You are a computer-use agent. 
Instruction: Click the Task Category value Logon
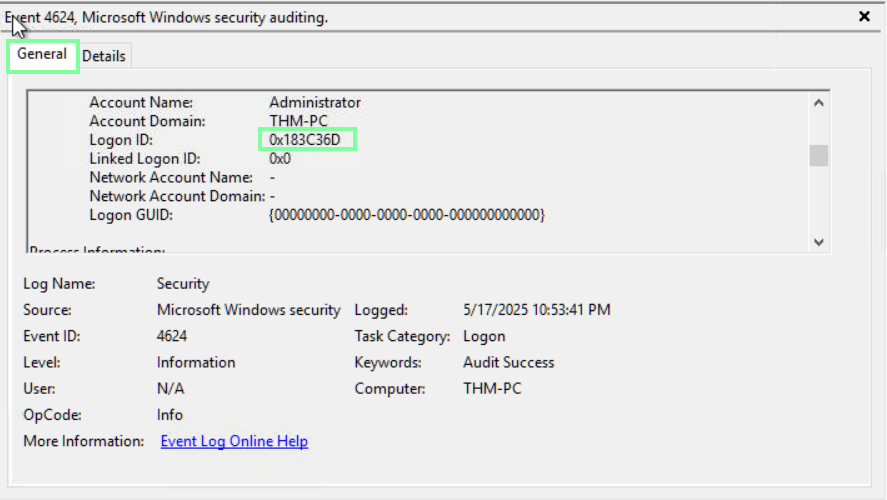point(484,336)
